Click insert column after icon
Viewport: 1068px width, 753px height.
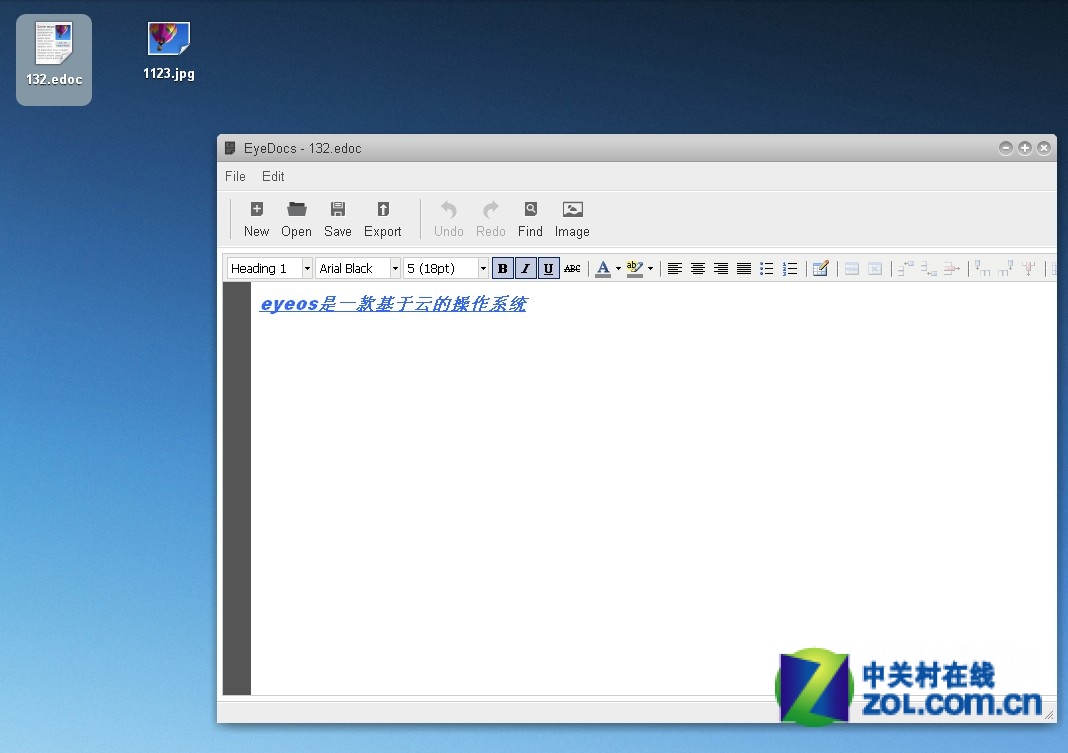(x=1005, y=268)
